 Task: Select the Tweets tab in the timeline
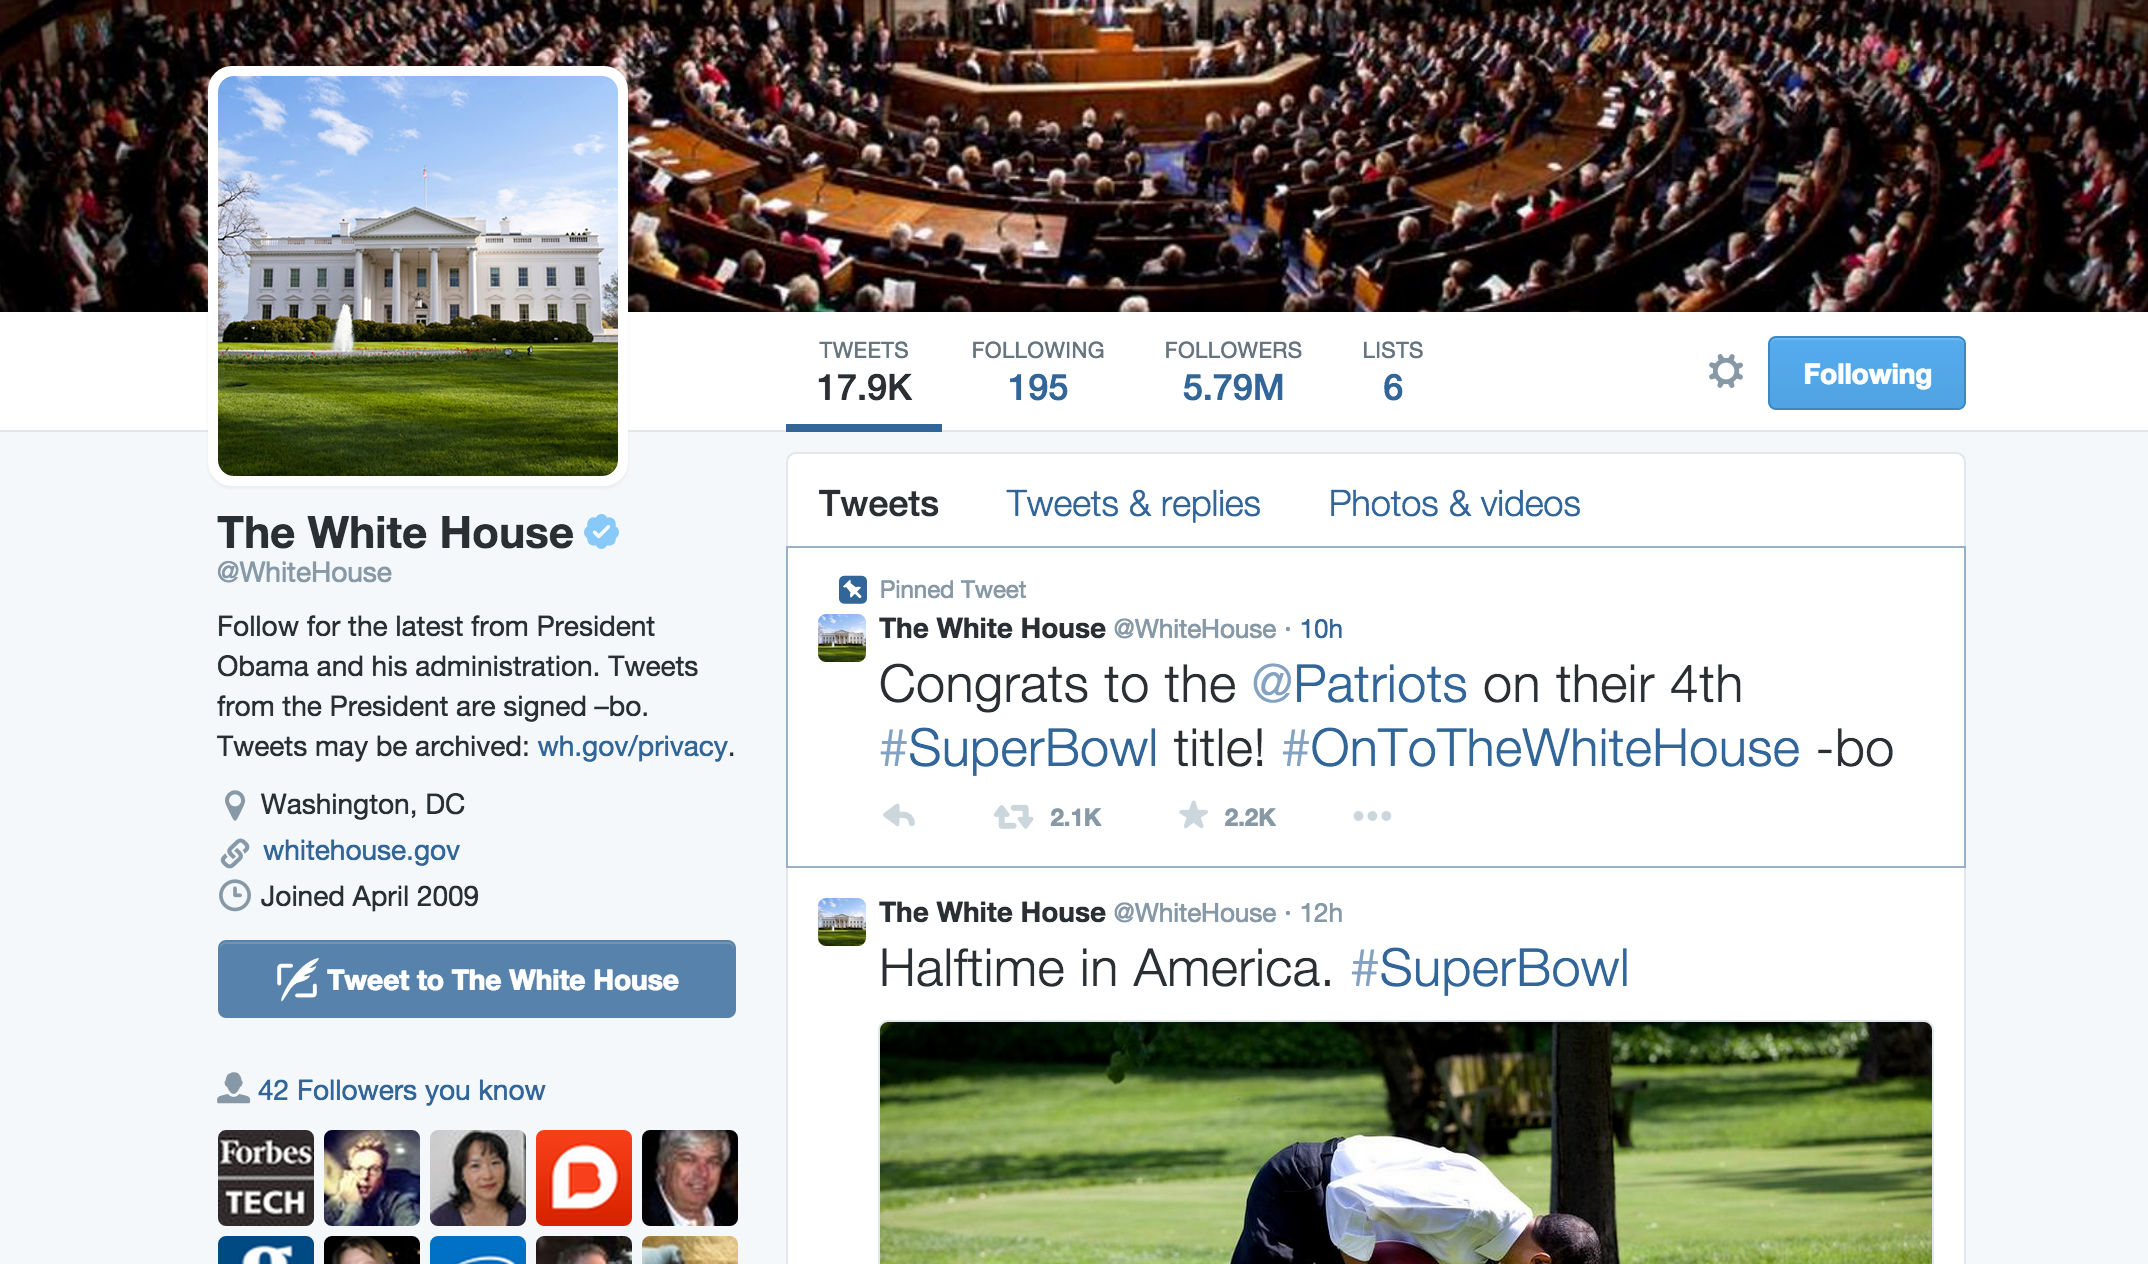[x=878, y=503]
